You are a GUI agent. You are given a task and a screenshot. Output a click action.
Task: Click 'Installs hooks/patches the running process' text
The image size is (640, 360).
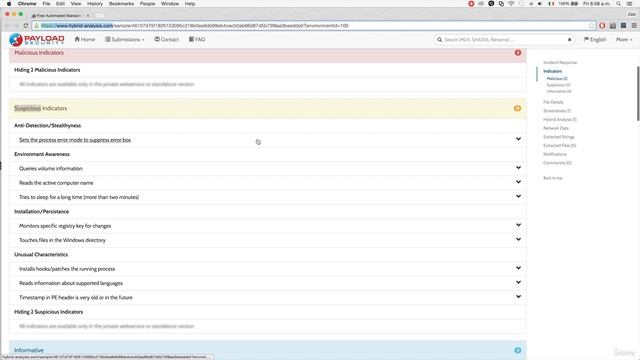[x=67, y=269]
